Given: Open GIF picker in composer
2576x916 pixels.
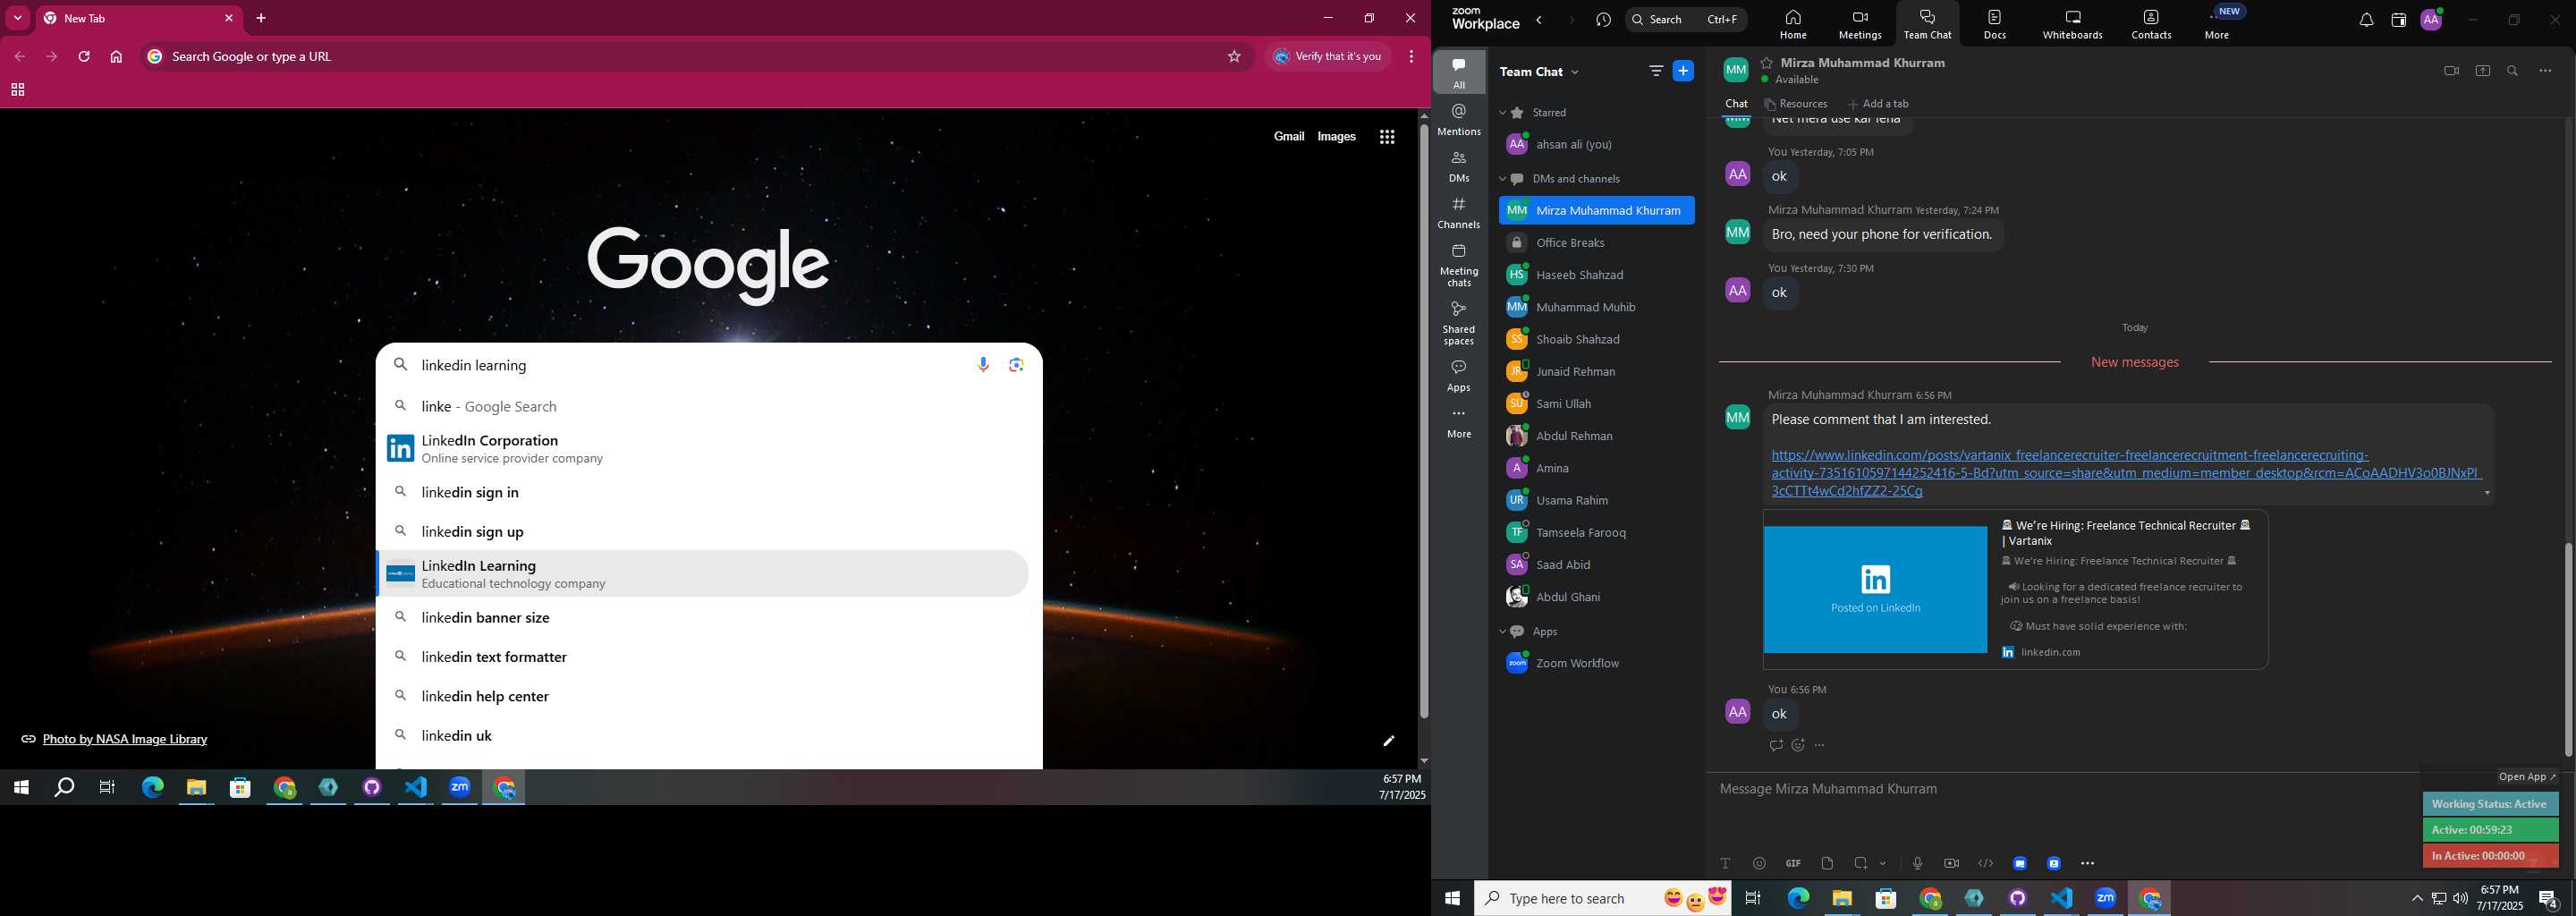Looking at the screenshot, I should click(x=1793, y=863).
